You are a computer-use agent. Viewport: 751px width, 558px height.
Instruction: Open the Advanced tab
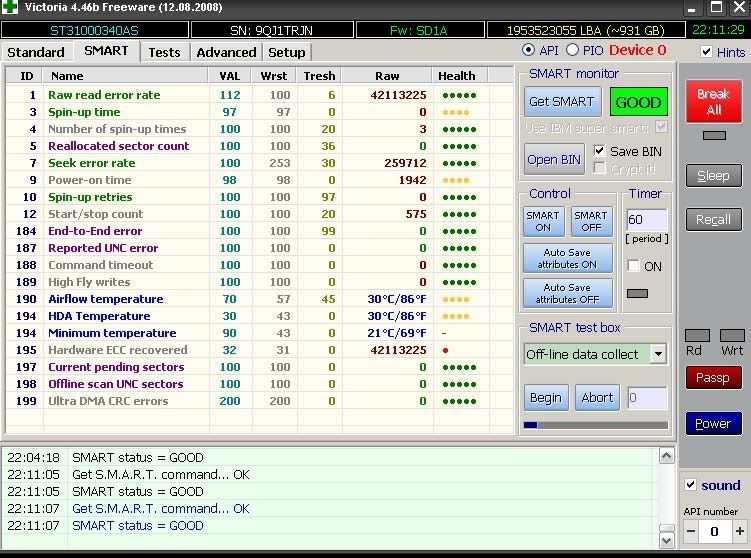(x=226, y=52)
